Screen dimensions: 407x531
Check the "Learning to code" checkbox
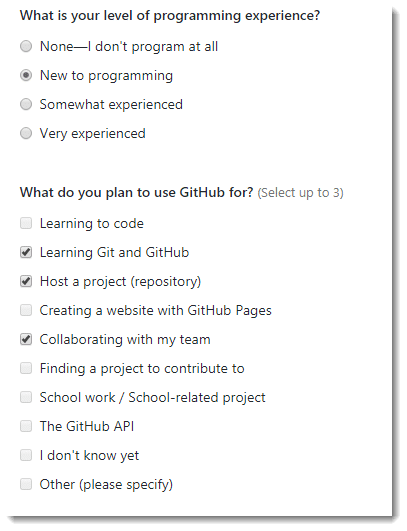26,224
